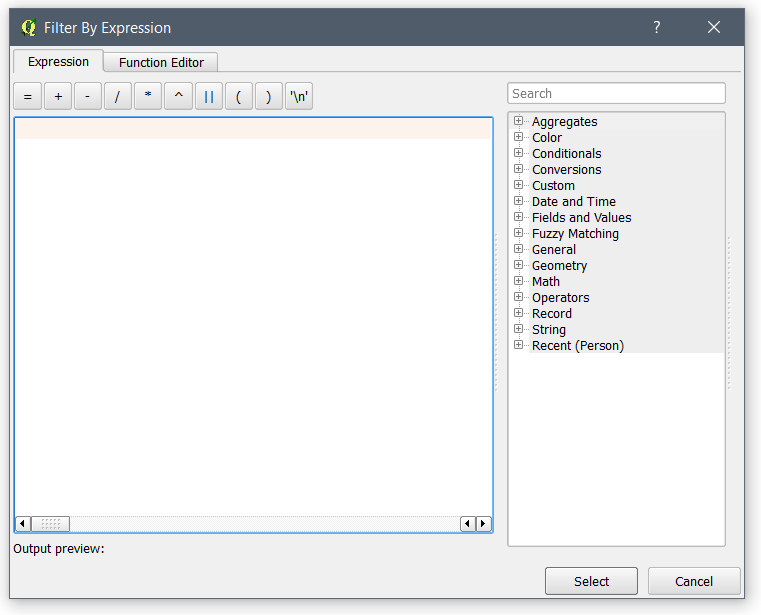The image size is (761, 615).
Task: Insert the string concatenation || operator
Action: point(208,97)
